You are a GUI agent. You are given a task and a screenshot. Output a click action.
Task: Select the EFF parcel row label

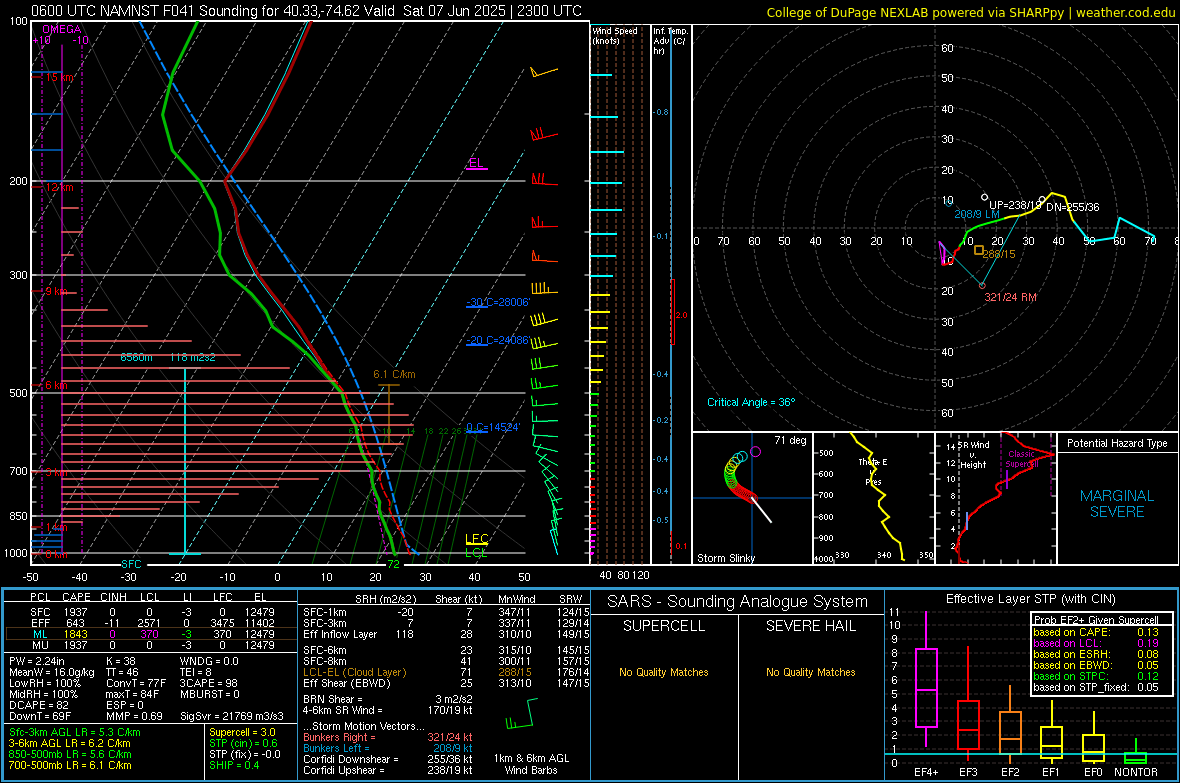[x=40, y=623]
